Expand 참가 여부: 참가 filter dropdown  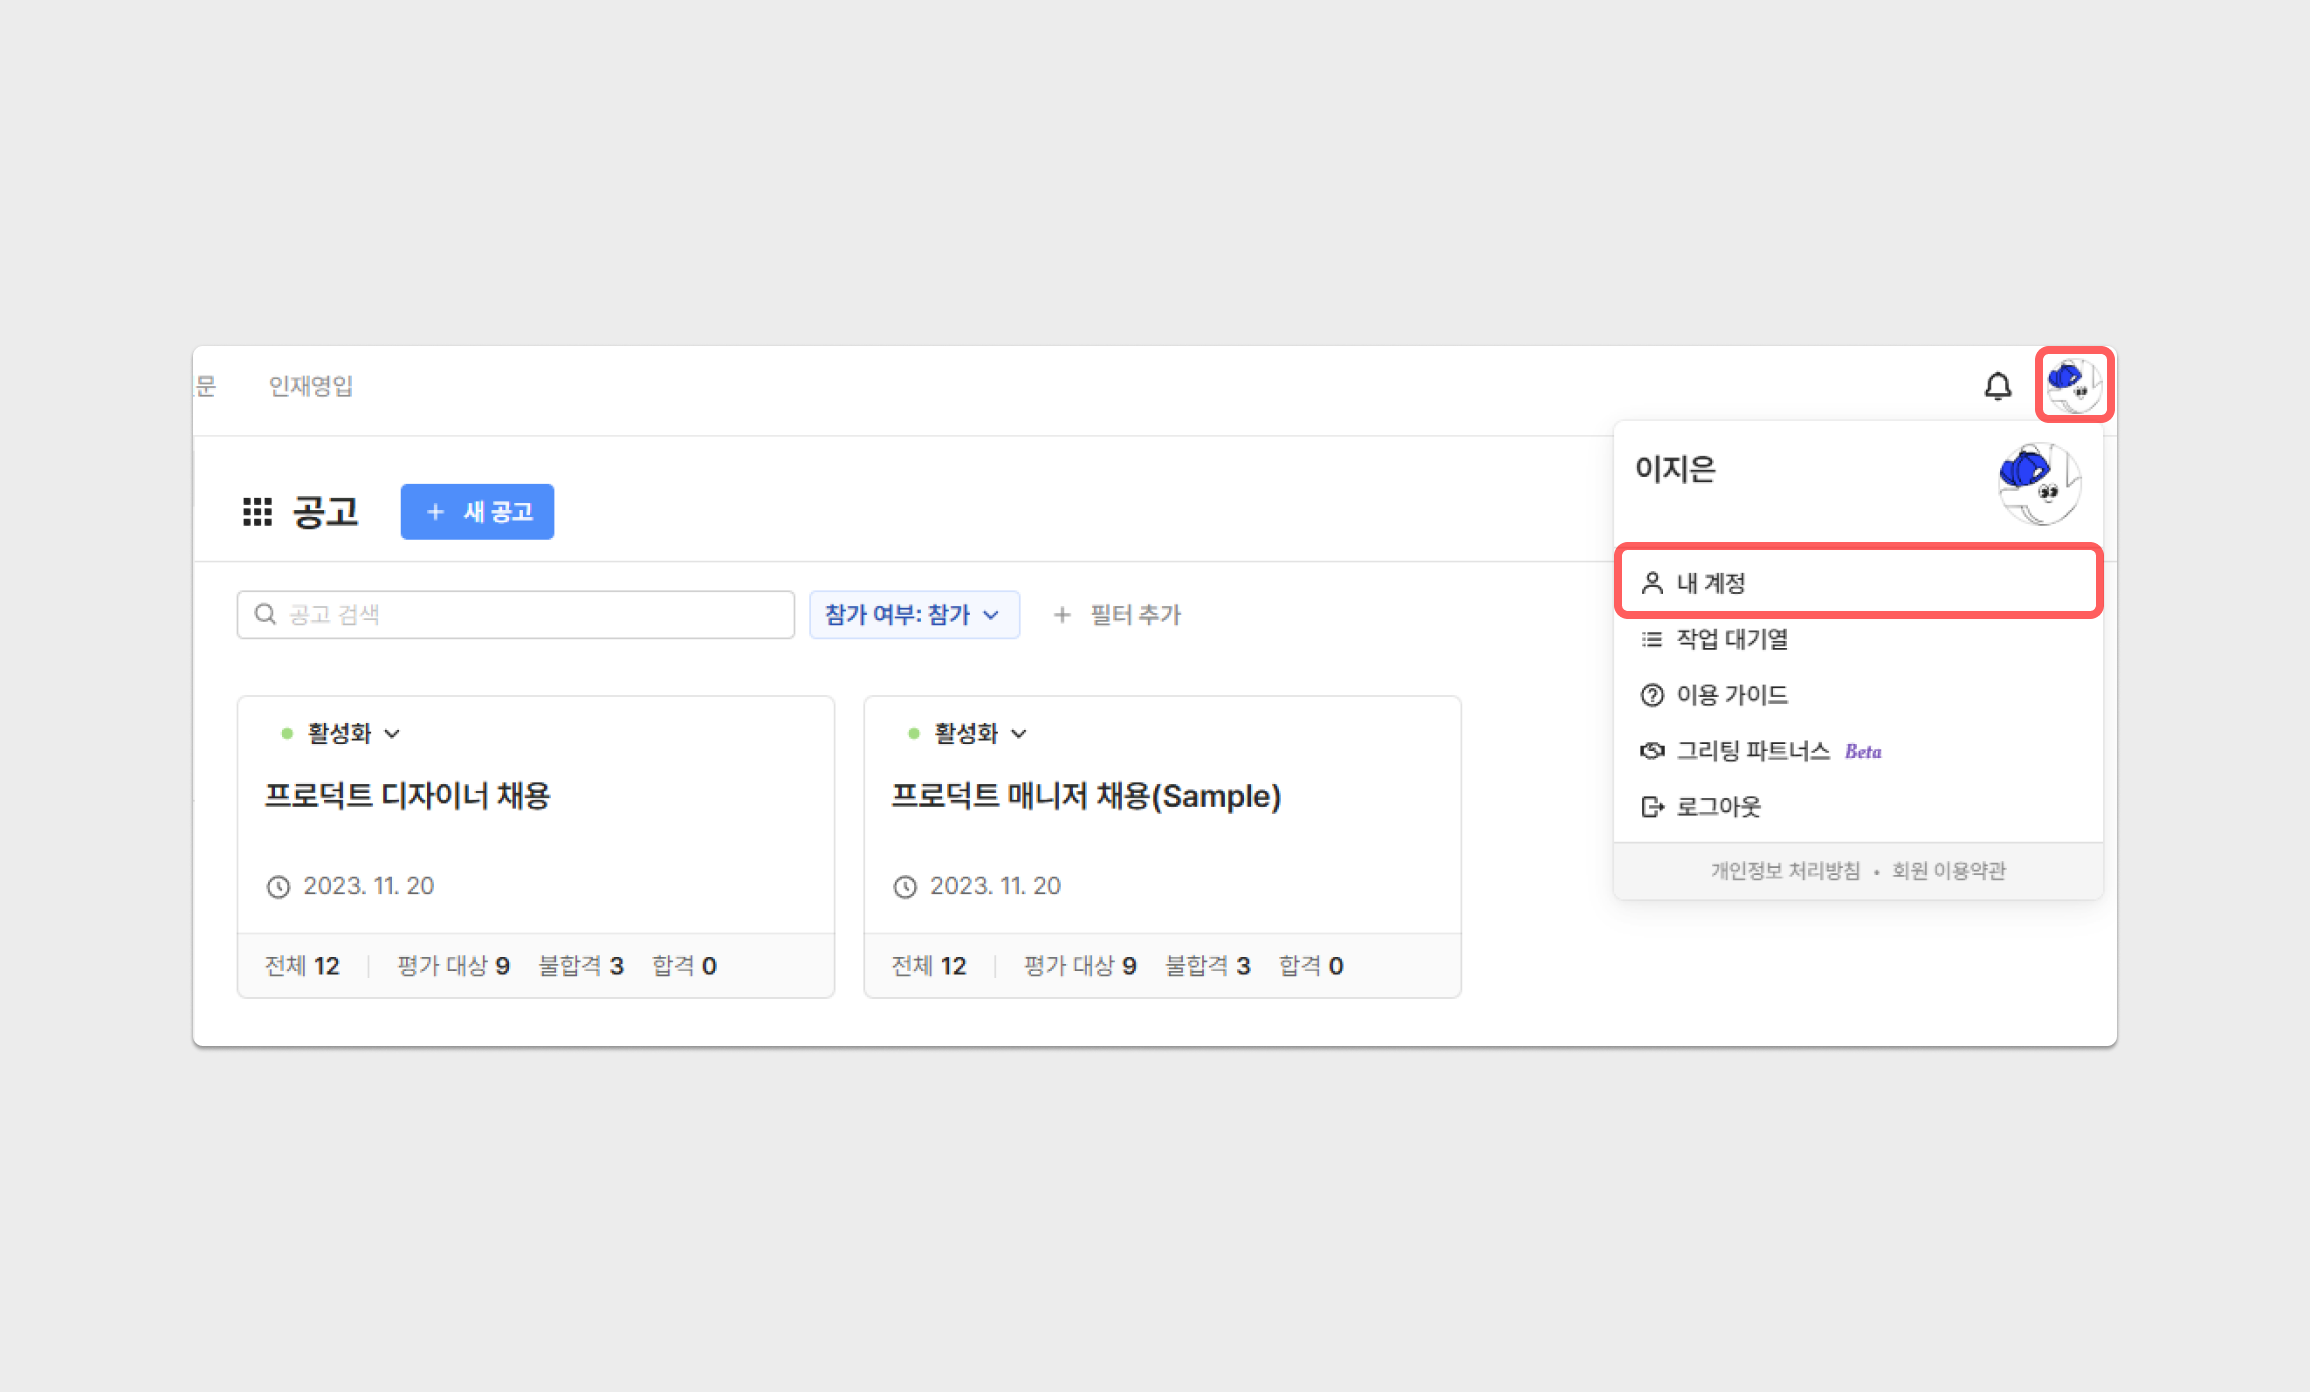913,615
